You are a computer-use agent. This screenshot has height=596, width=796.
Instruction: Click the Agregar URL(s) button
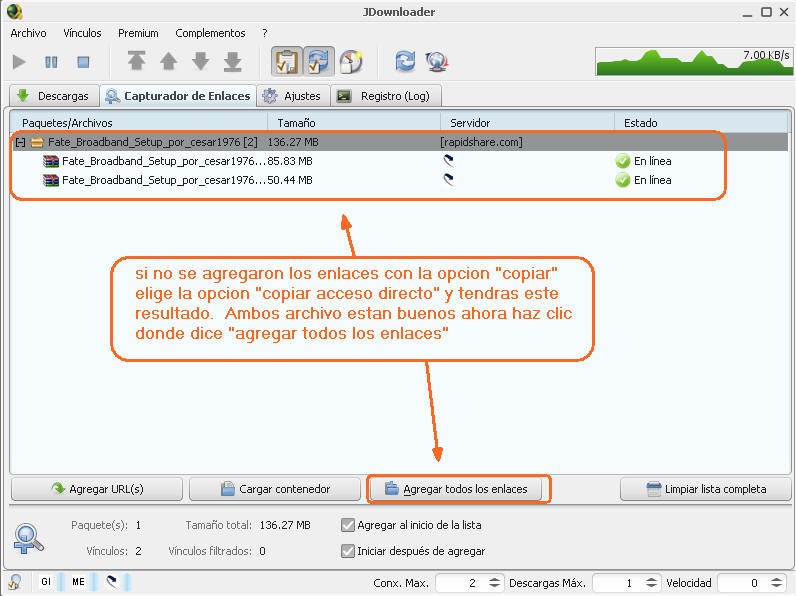[97, 489]
